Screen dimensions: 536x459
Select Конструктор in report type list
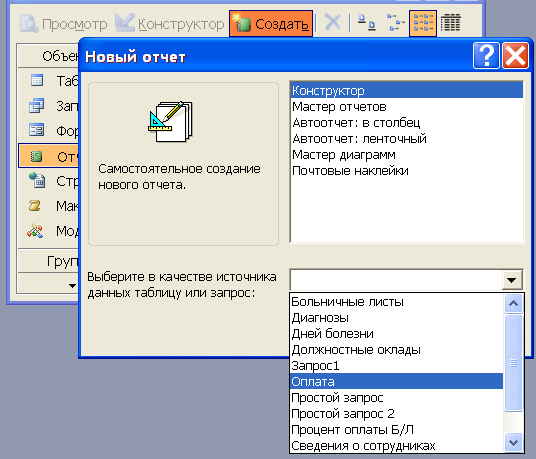(x=407, y=91)
